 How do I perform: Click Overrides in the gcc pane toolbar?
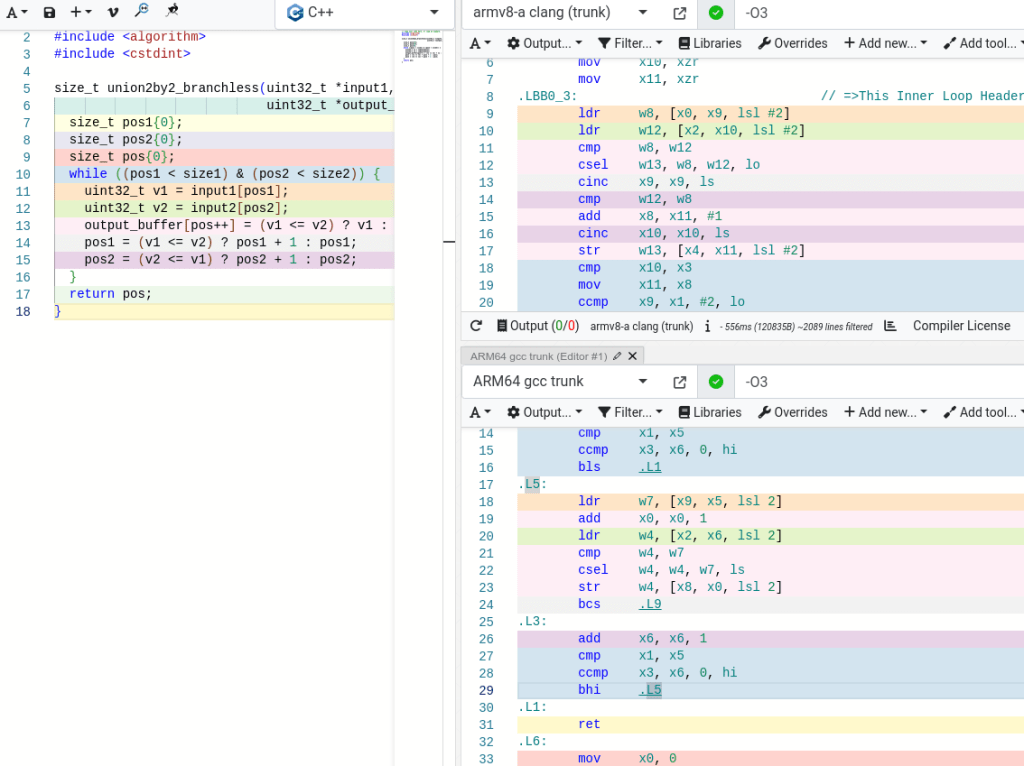coord(793,412)
